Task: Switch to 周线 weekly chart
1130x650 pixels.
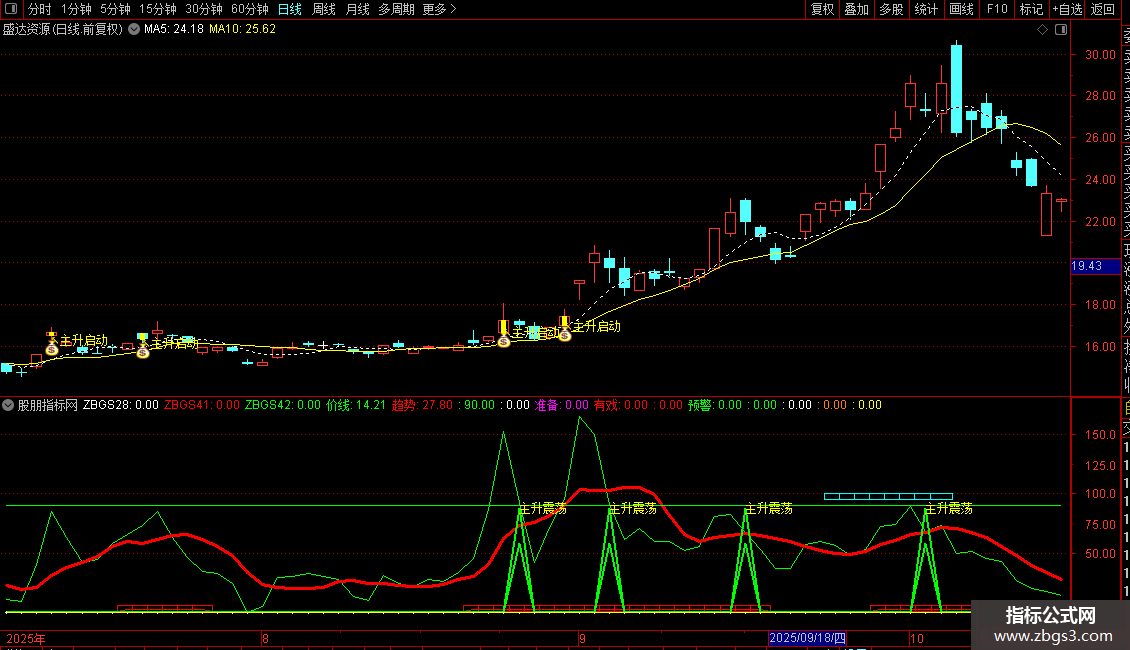Action: 324,9
